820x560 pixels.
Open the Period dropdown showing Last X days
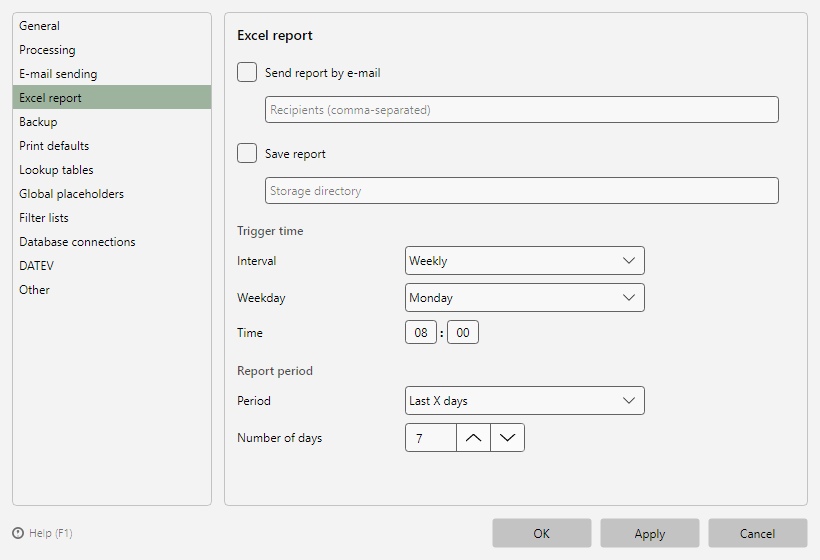point(525,401)
